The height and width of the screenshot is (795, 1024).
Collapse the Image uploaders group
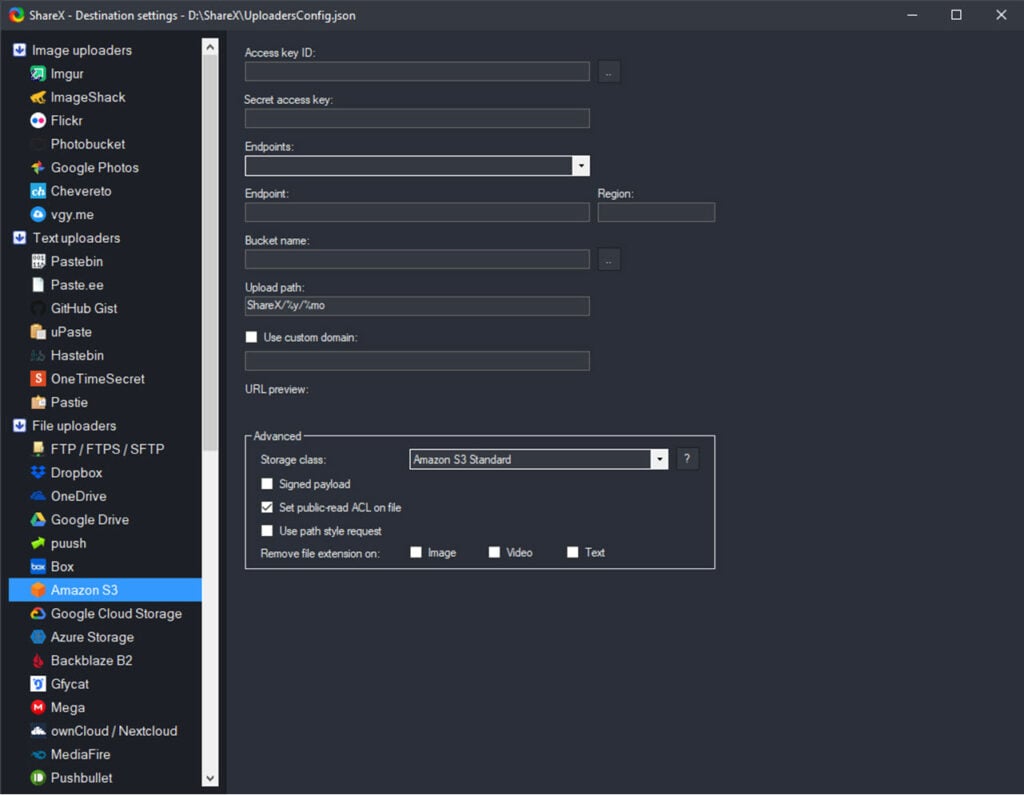(20, 50)
